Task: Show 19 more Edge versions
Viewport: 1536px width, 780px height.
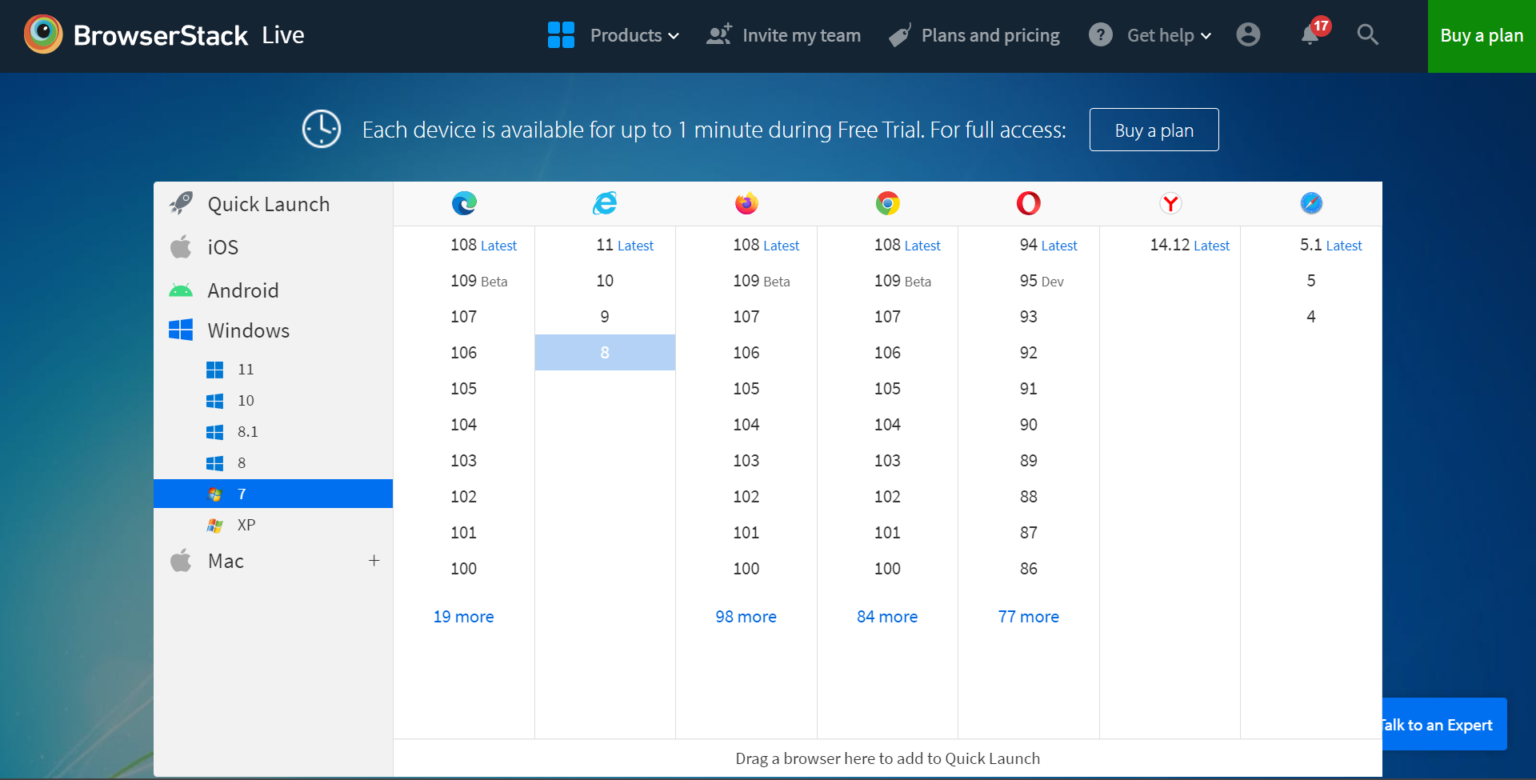Action: [464, 616]
